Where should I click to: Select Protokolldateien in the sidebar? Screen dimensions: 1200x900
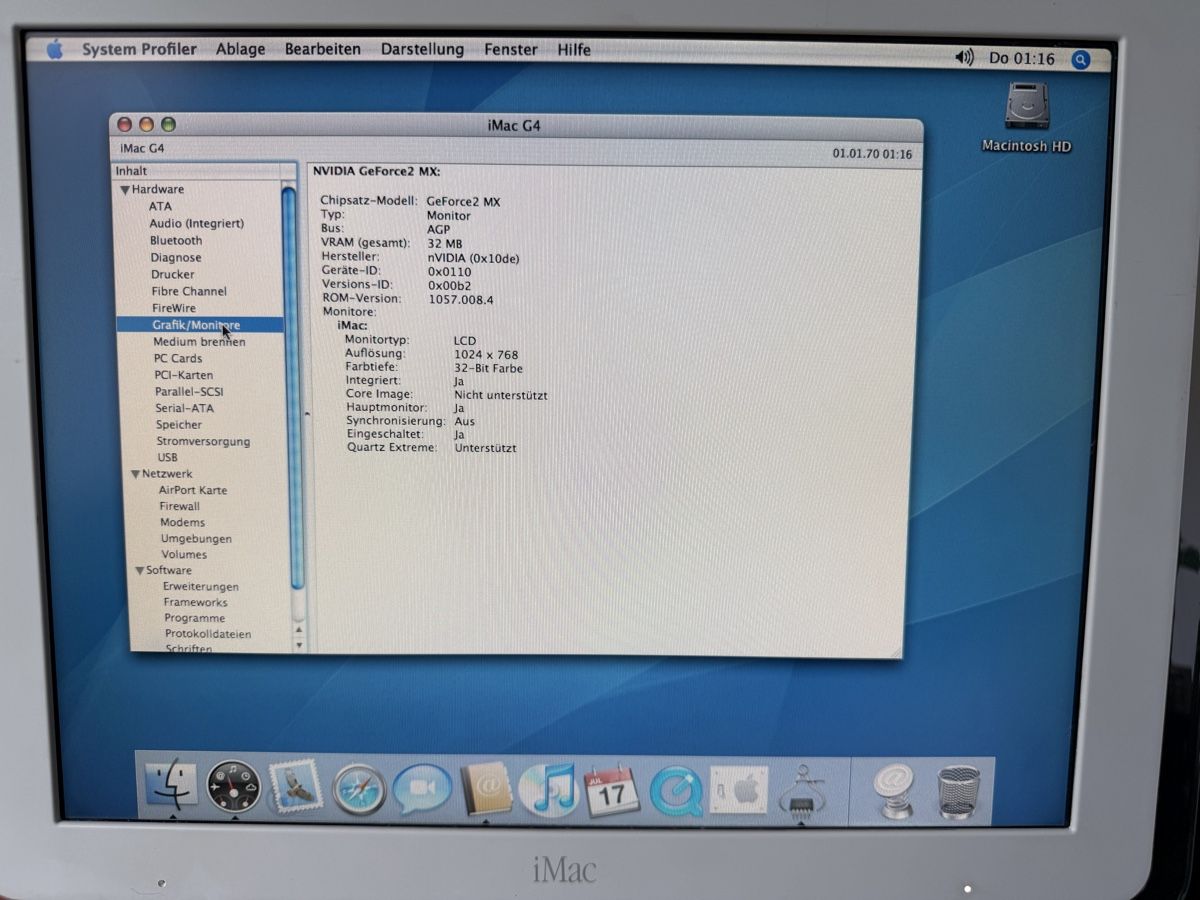(x=208, y=634)
